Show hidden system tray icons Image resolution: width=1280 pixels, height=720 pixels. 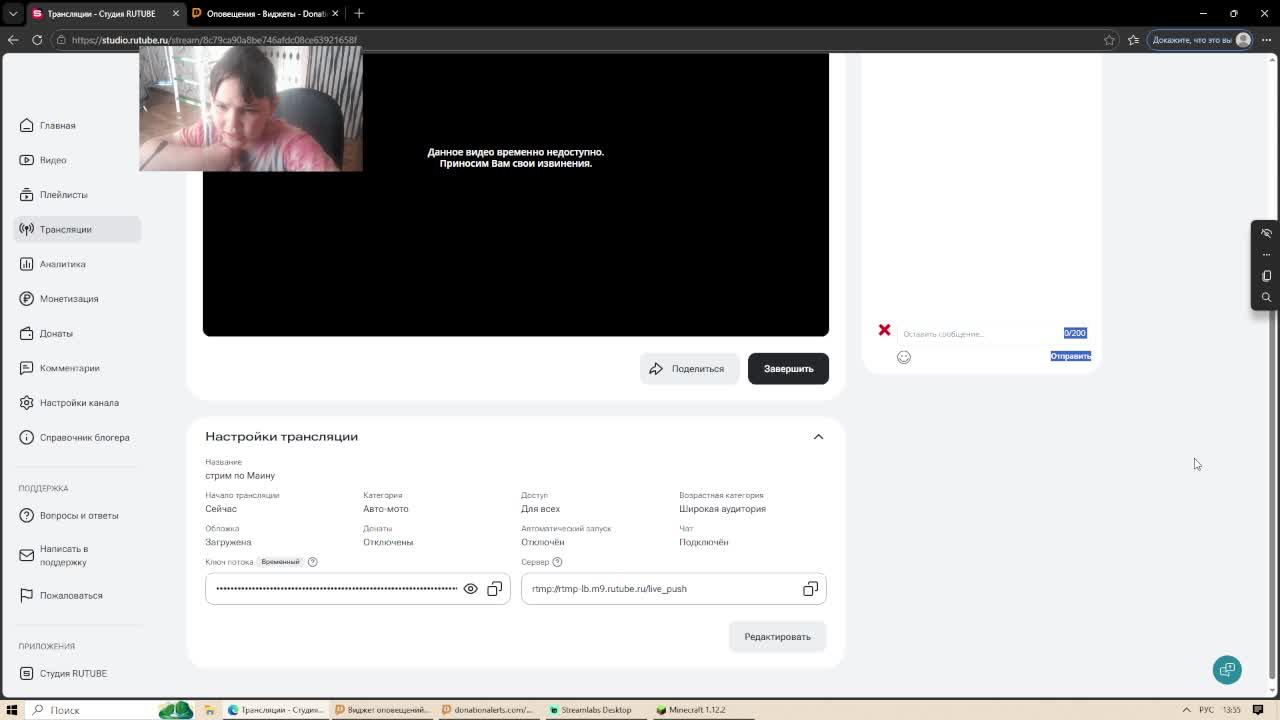tap(1187, 710)
